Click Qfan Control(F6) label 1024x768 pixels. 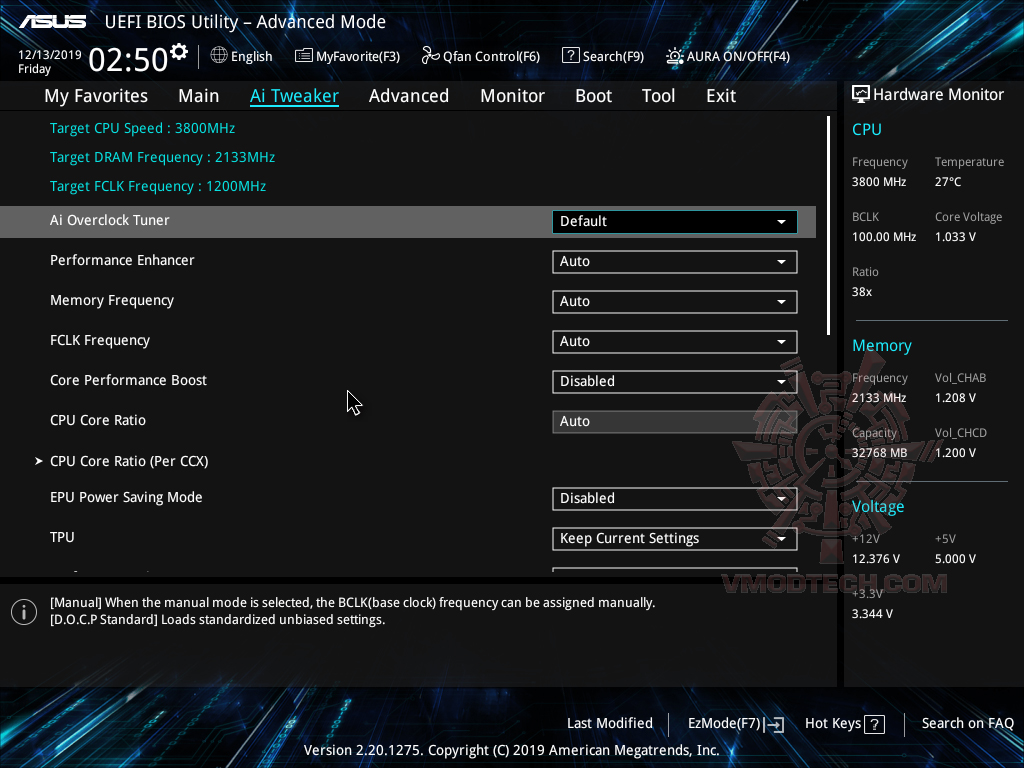coord(491,56)
